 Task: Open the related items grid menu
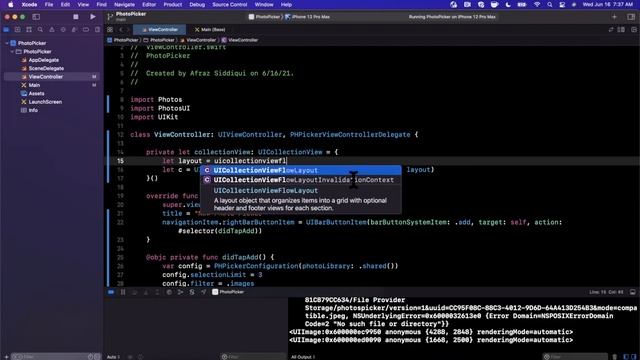pyautogui.click(x=110, y=30)
